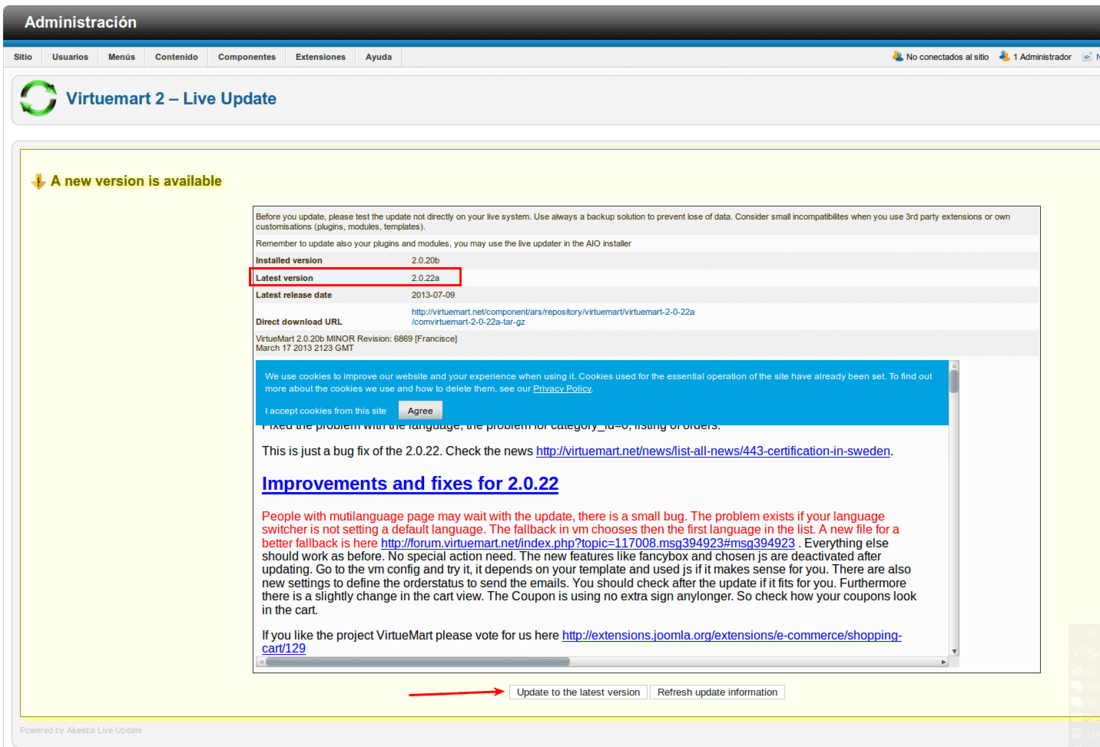
Task: Click the 'Installed version' label
Action: click(x=289, y=260)
